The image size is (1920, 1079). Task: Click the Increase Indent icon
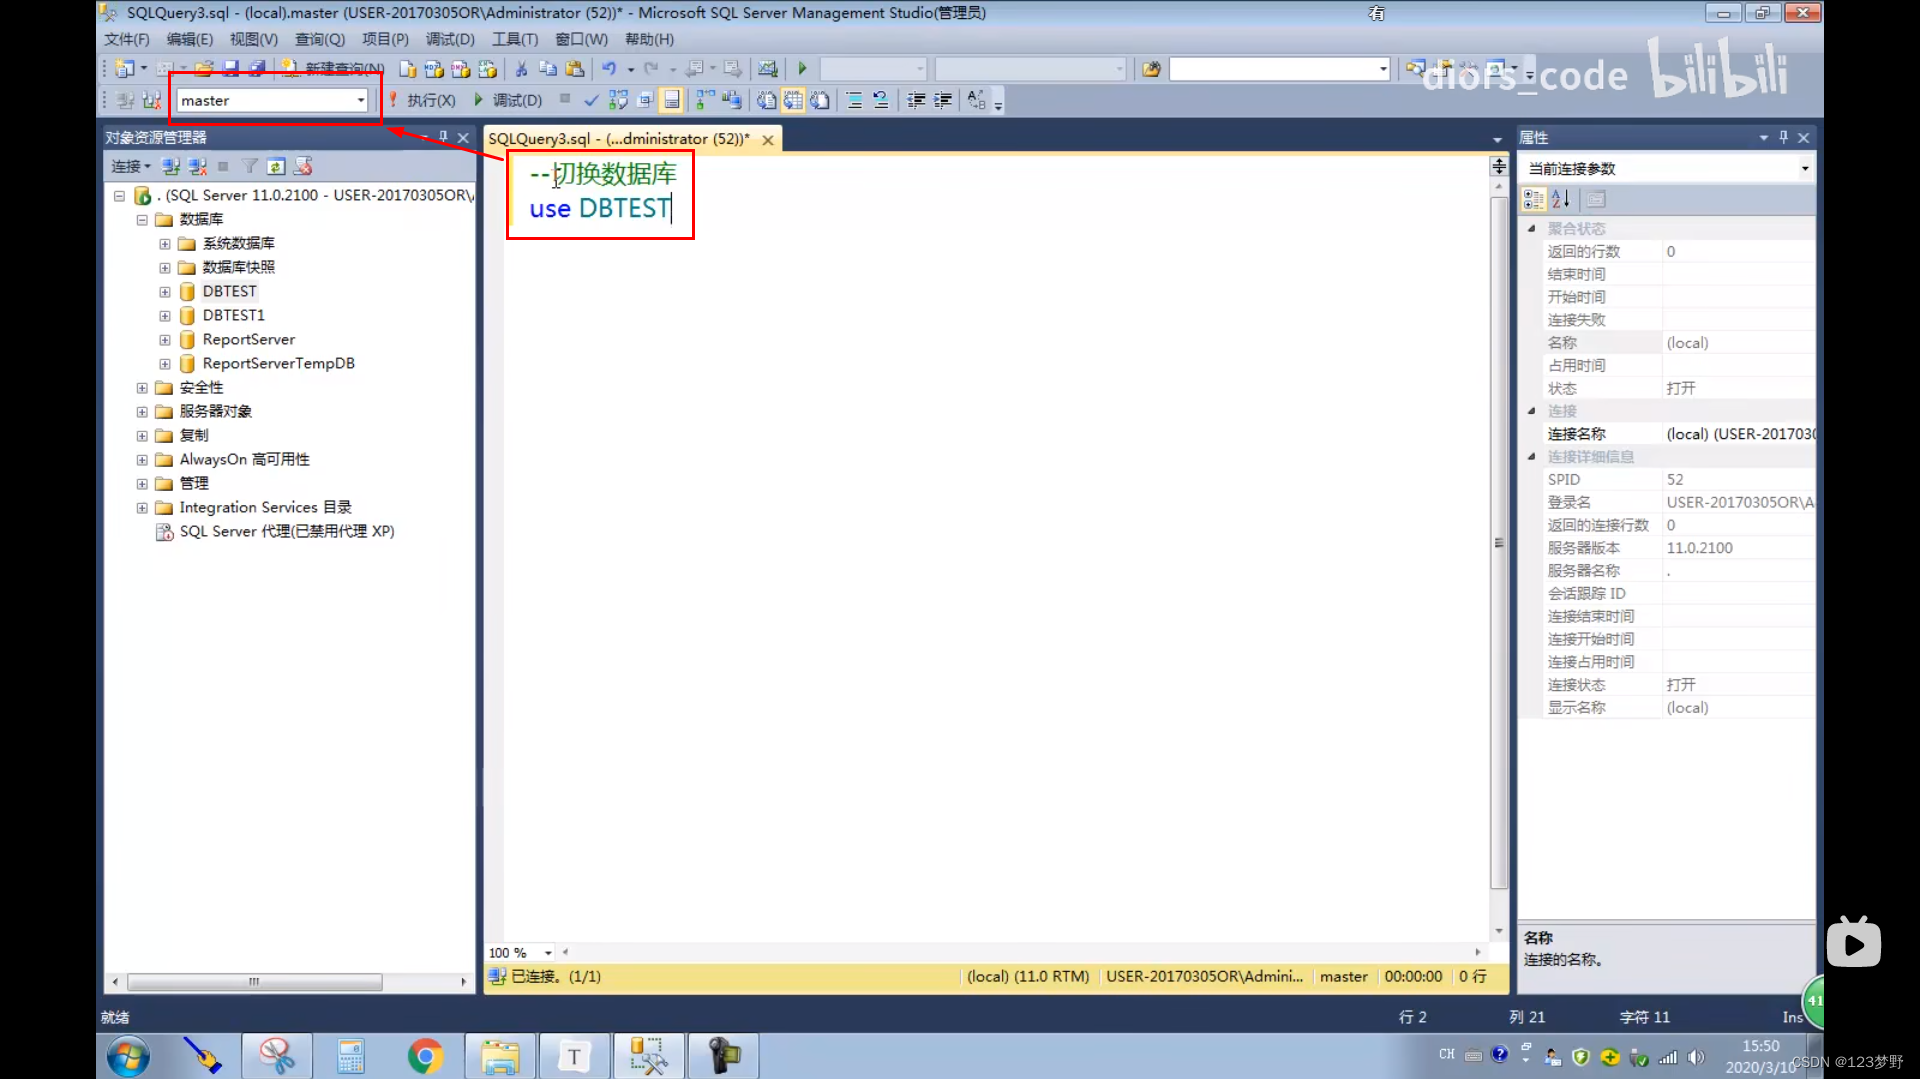pyautogui.click(x=943, y=100)
